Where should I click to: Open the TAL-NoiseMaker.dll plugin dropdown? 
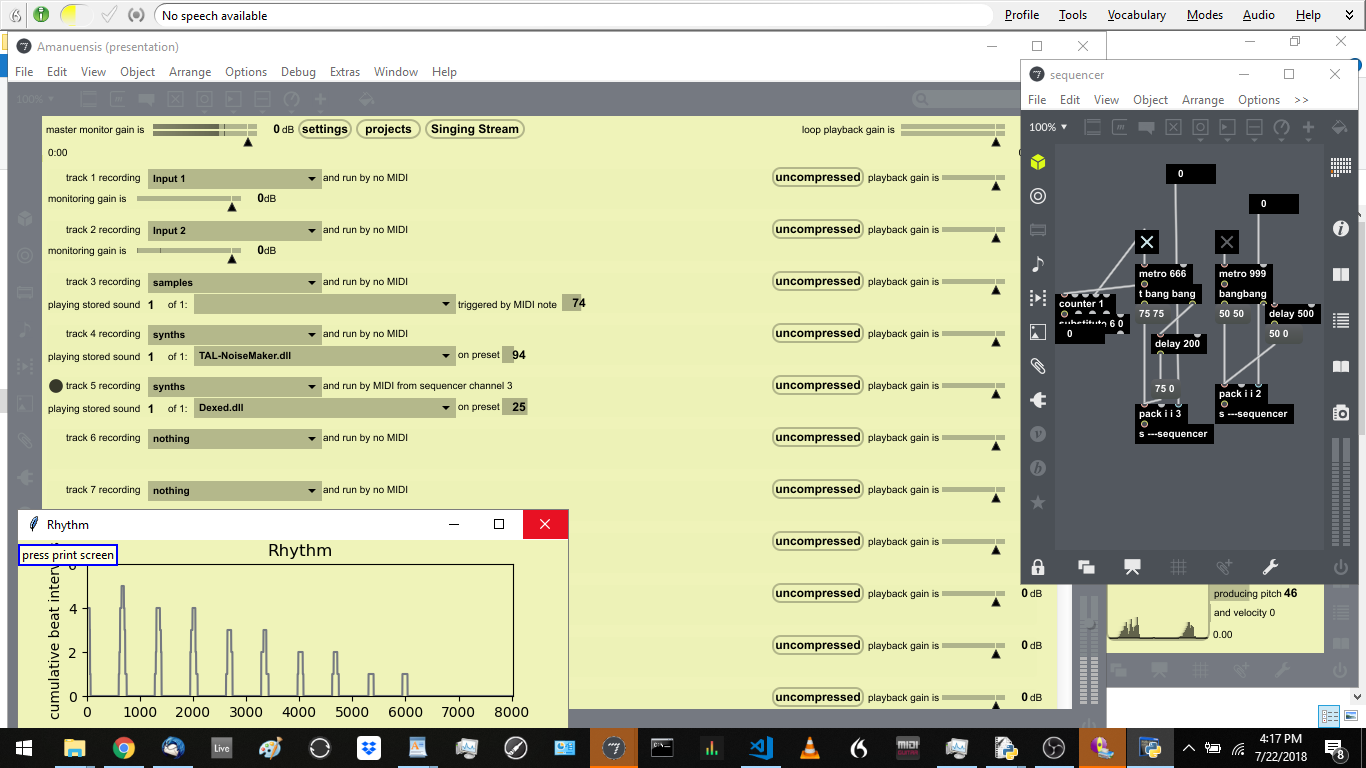[325, 355]
